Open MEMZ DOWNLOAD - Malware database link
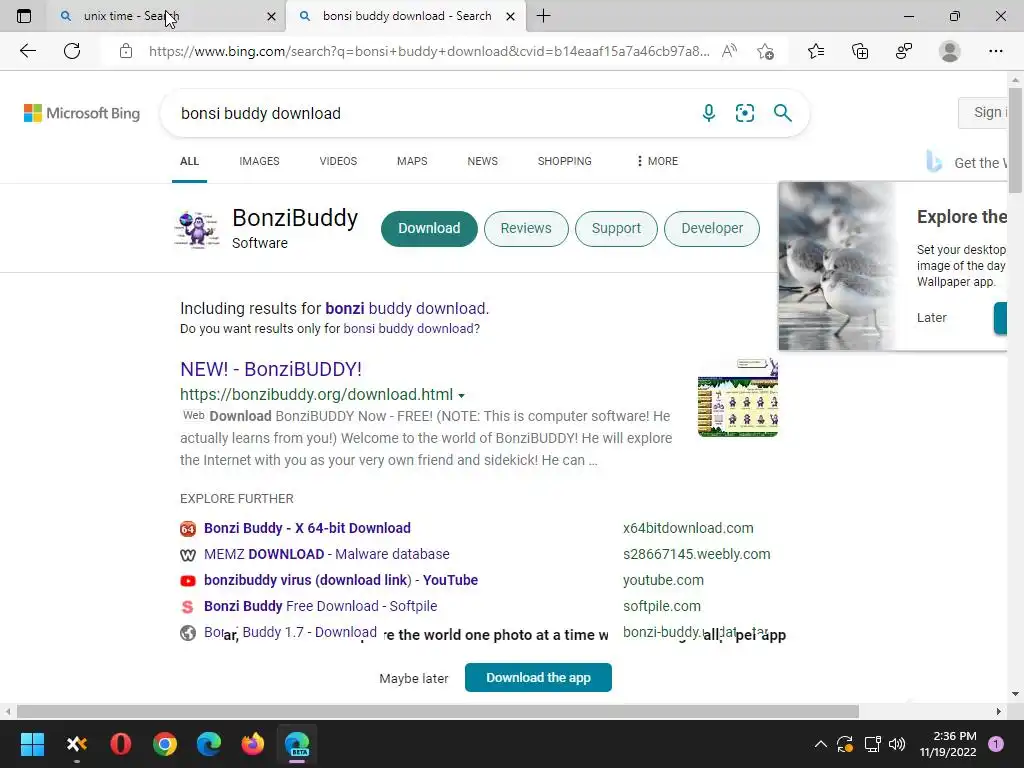This screenshot has height=768, width=1024. click(x=327, y=554)
